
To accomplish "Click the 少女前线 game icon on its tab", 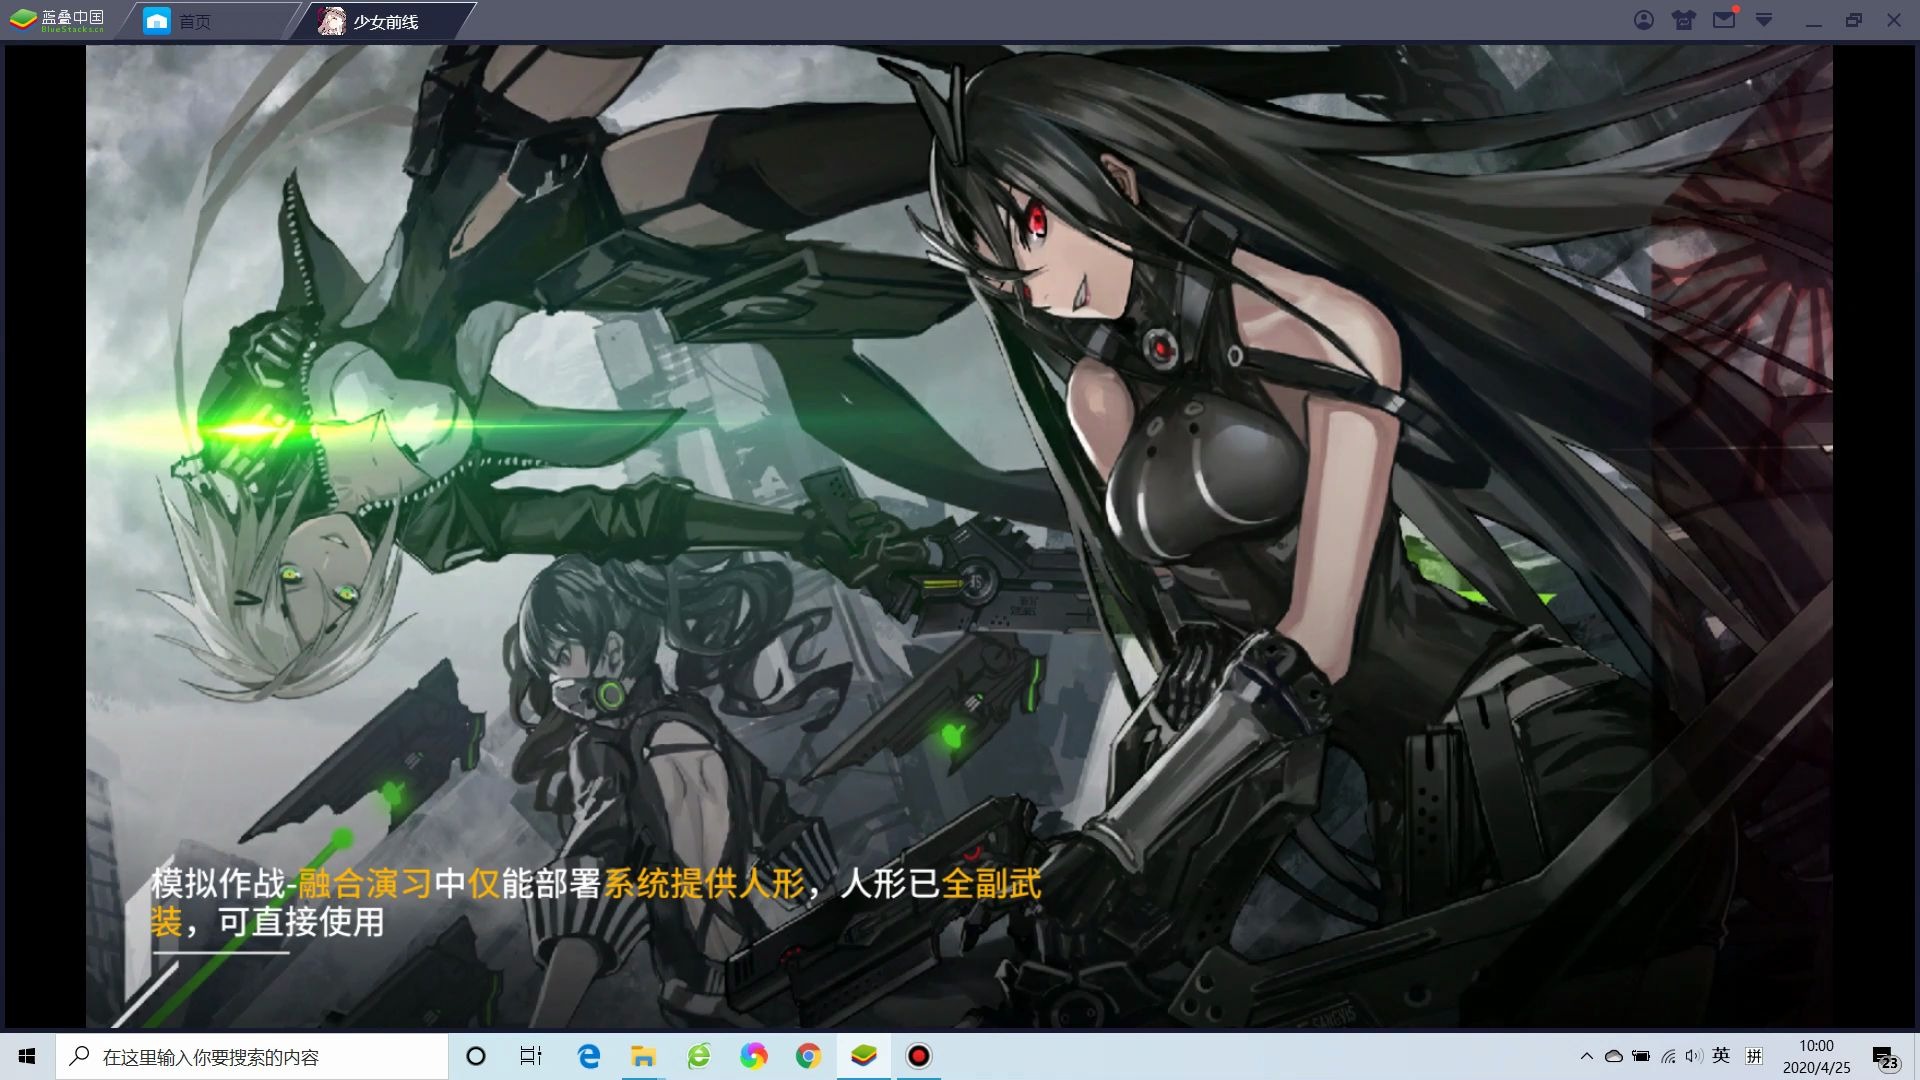I will coord(331,19).
